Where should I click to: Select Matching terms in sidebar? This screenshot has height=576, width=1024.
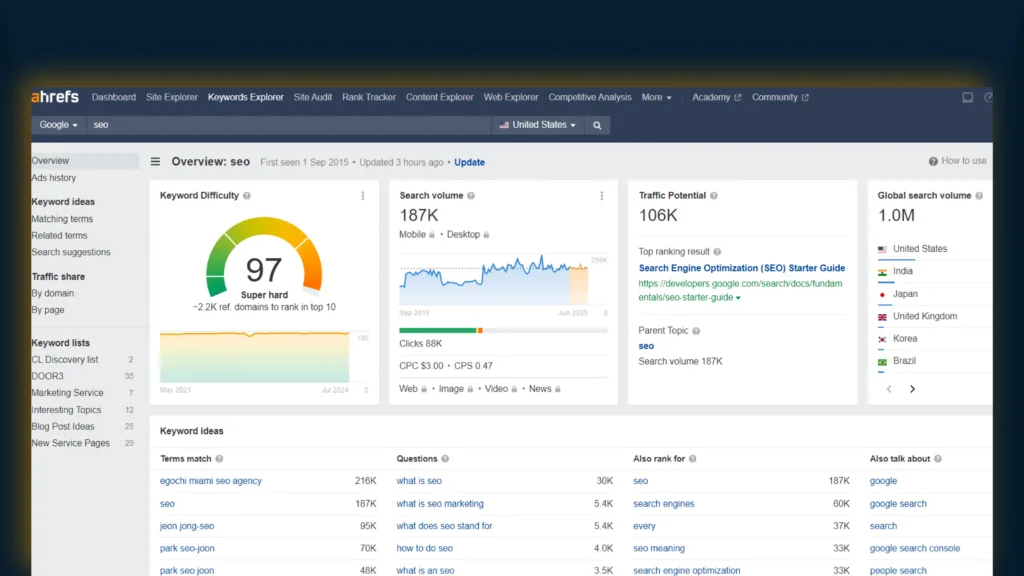pyautogui.click(x=62, y=219)
